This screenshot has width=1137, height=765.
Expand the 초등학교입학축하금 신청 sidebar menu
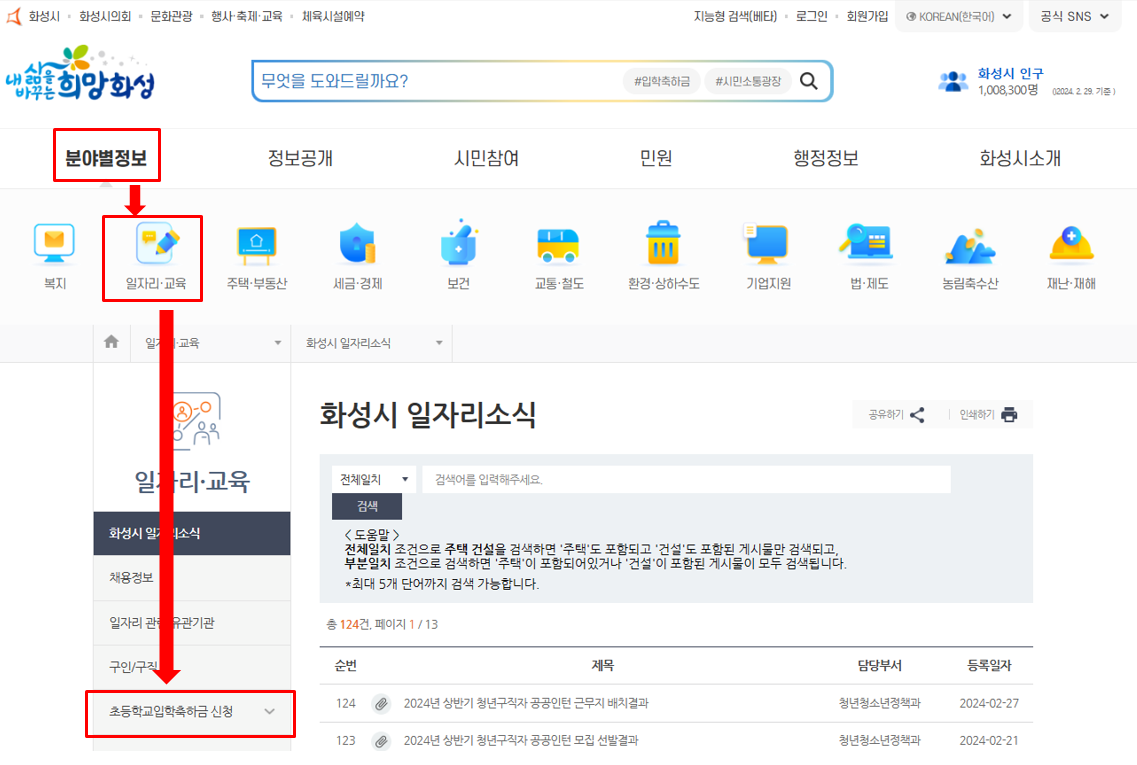(190, 714)
